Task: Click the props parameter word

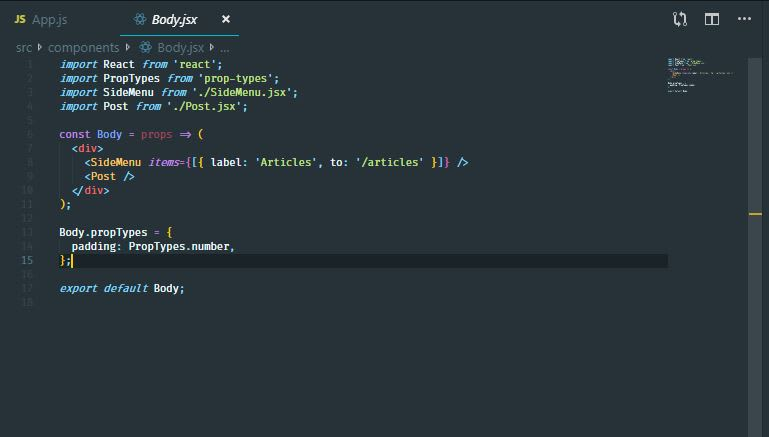Action: pyautogui.click(x=156, y=134)
